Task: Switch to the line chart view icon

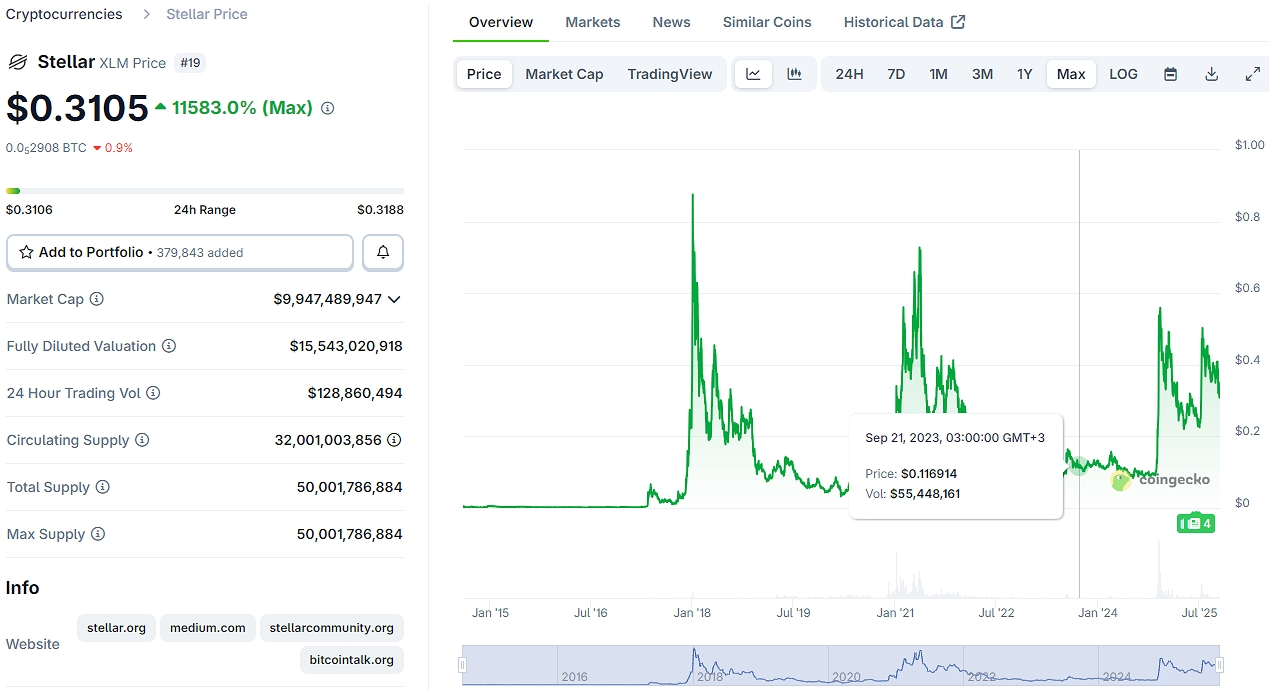Action: [x=753, y=74]
